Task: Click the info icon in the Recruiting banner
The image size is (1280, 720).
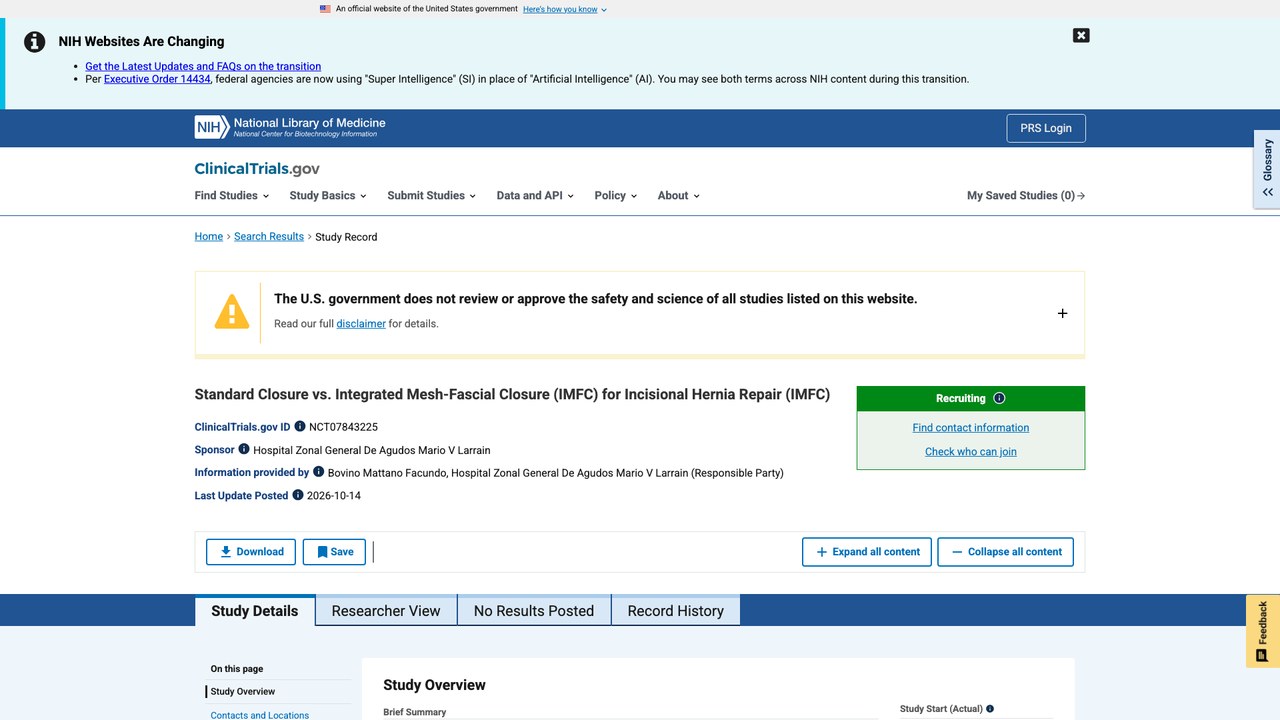Action: click(999, 398)
